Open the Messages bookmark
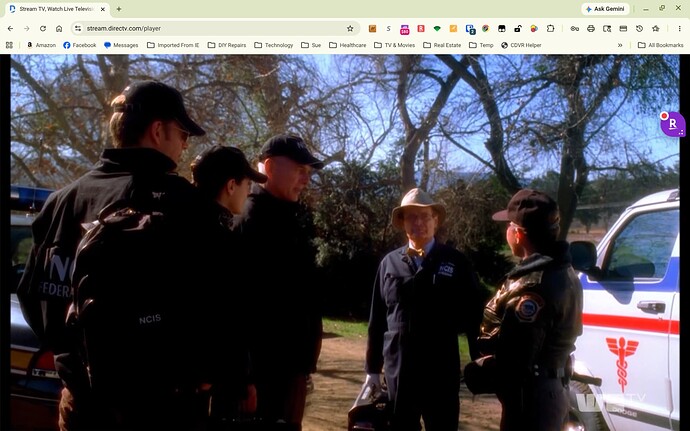The image size is (690, 431). click(121, 45)
